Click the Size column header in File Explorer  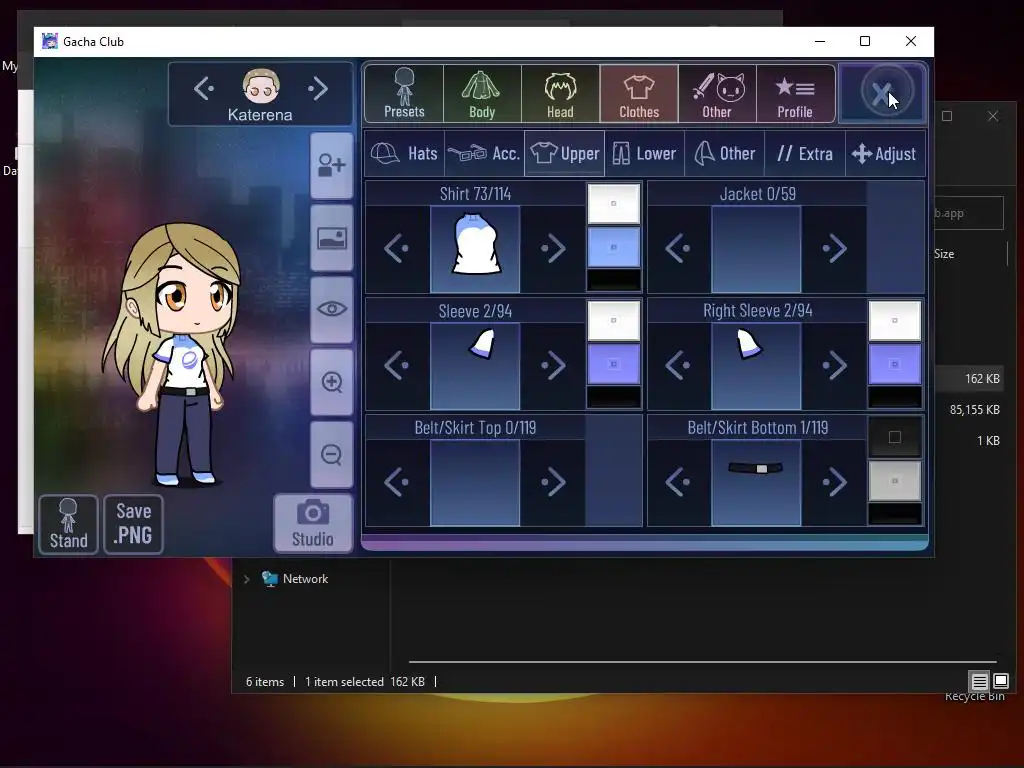point(944,254)
